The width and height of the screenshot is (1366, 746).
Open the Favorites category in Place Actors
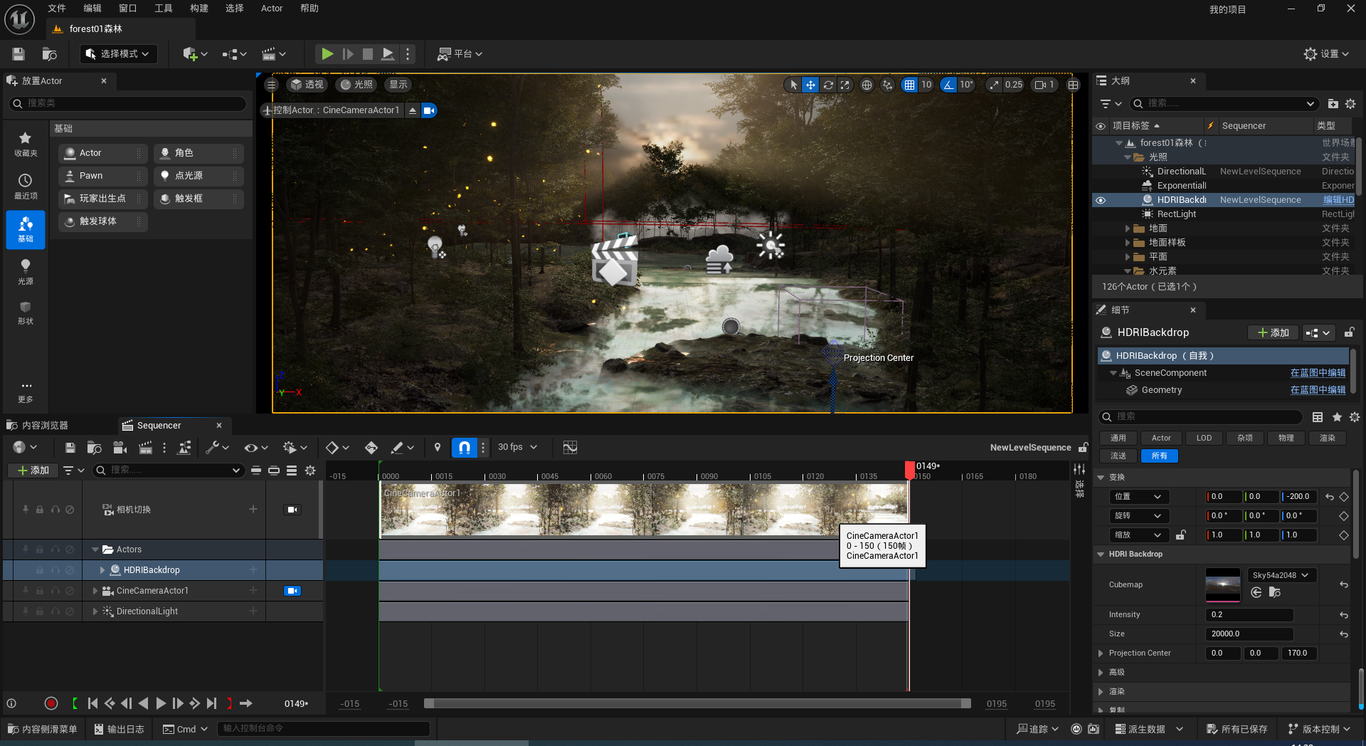point(25,143)
